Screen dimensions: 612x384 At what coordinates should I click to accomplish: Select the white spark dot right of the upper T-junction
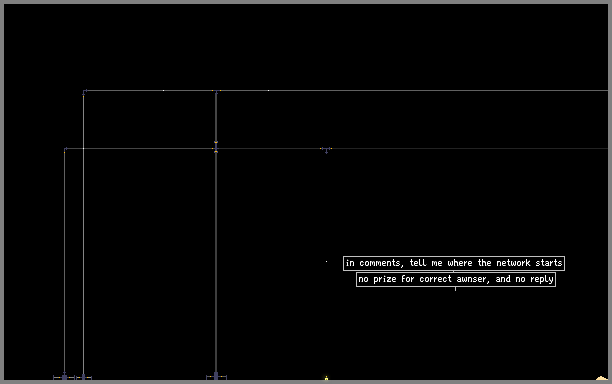pyautogui.click(x=268, y=91)
